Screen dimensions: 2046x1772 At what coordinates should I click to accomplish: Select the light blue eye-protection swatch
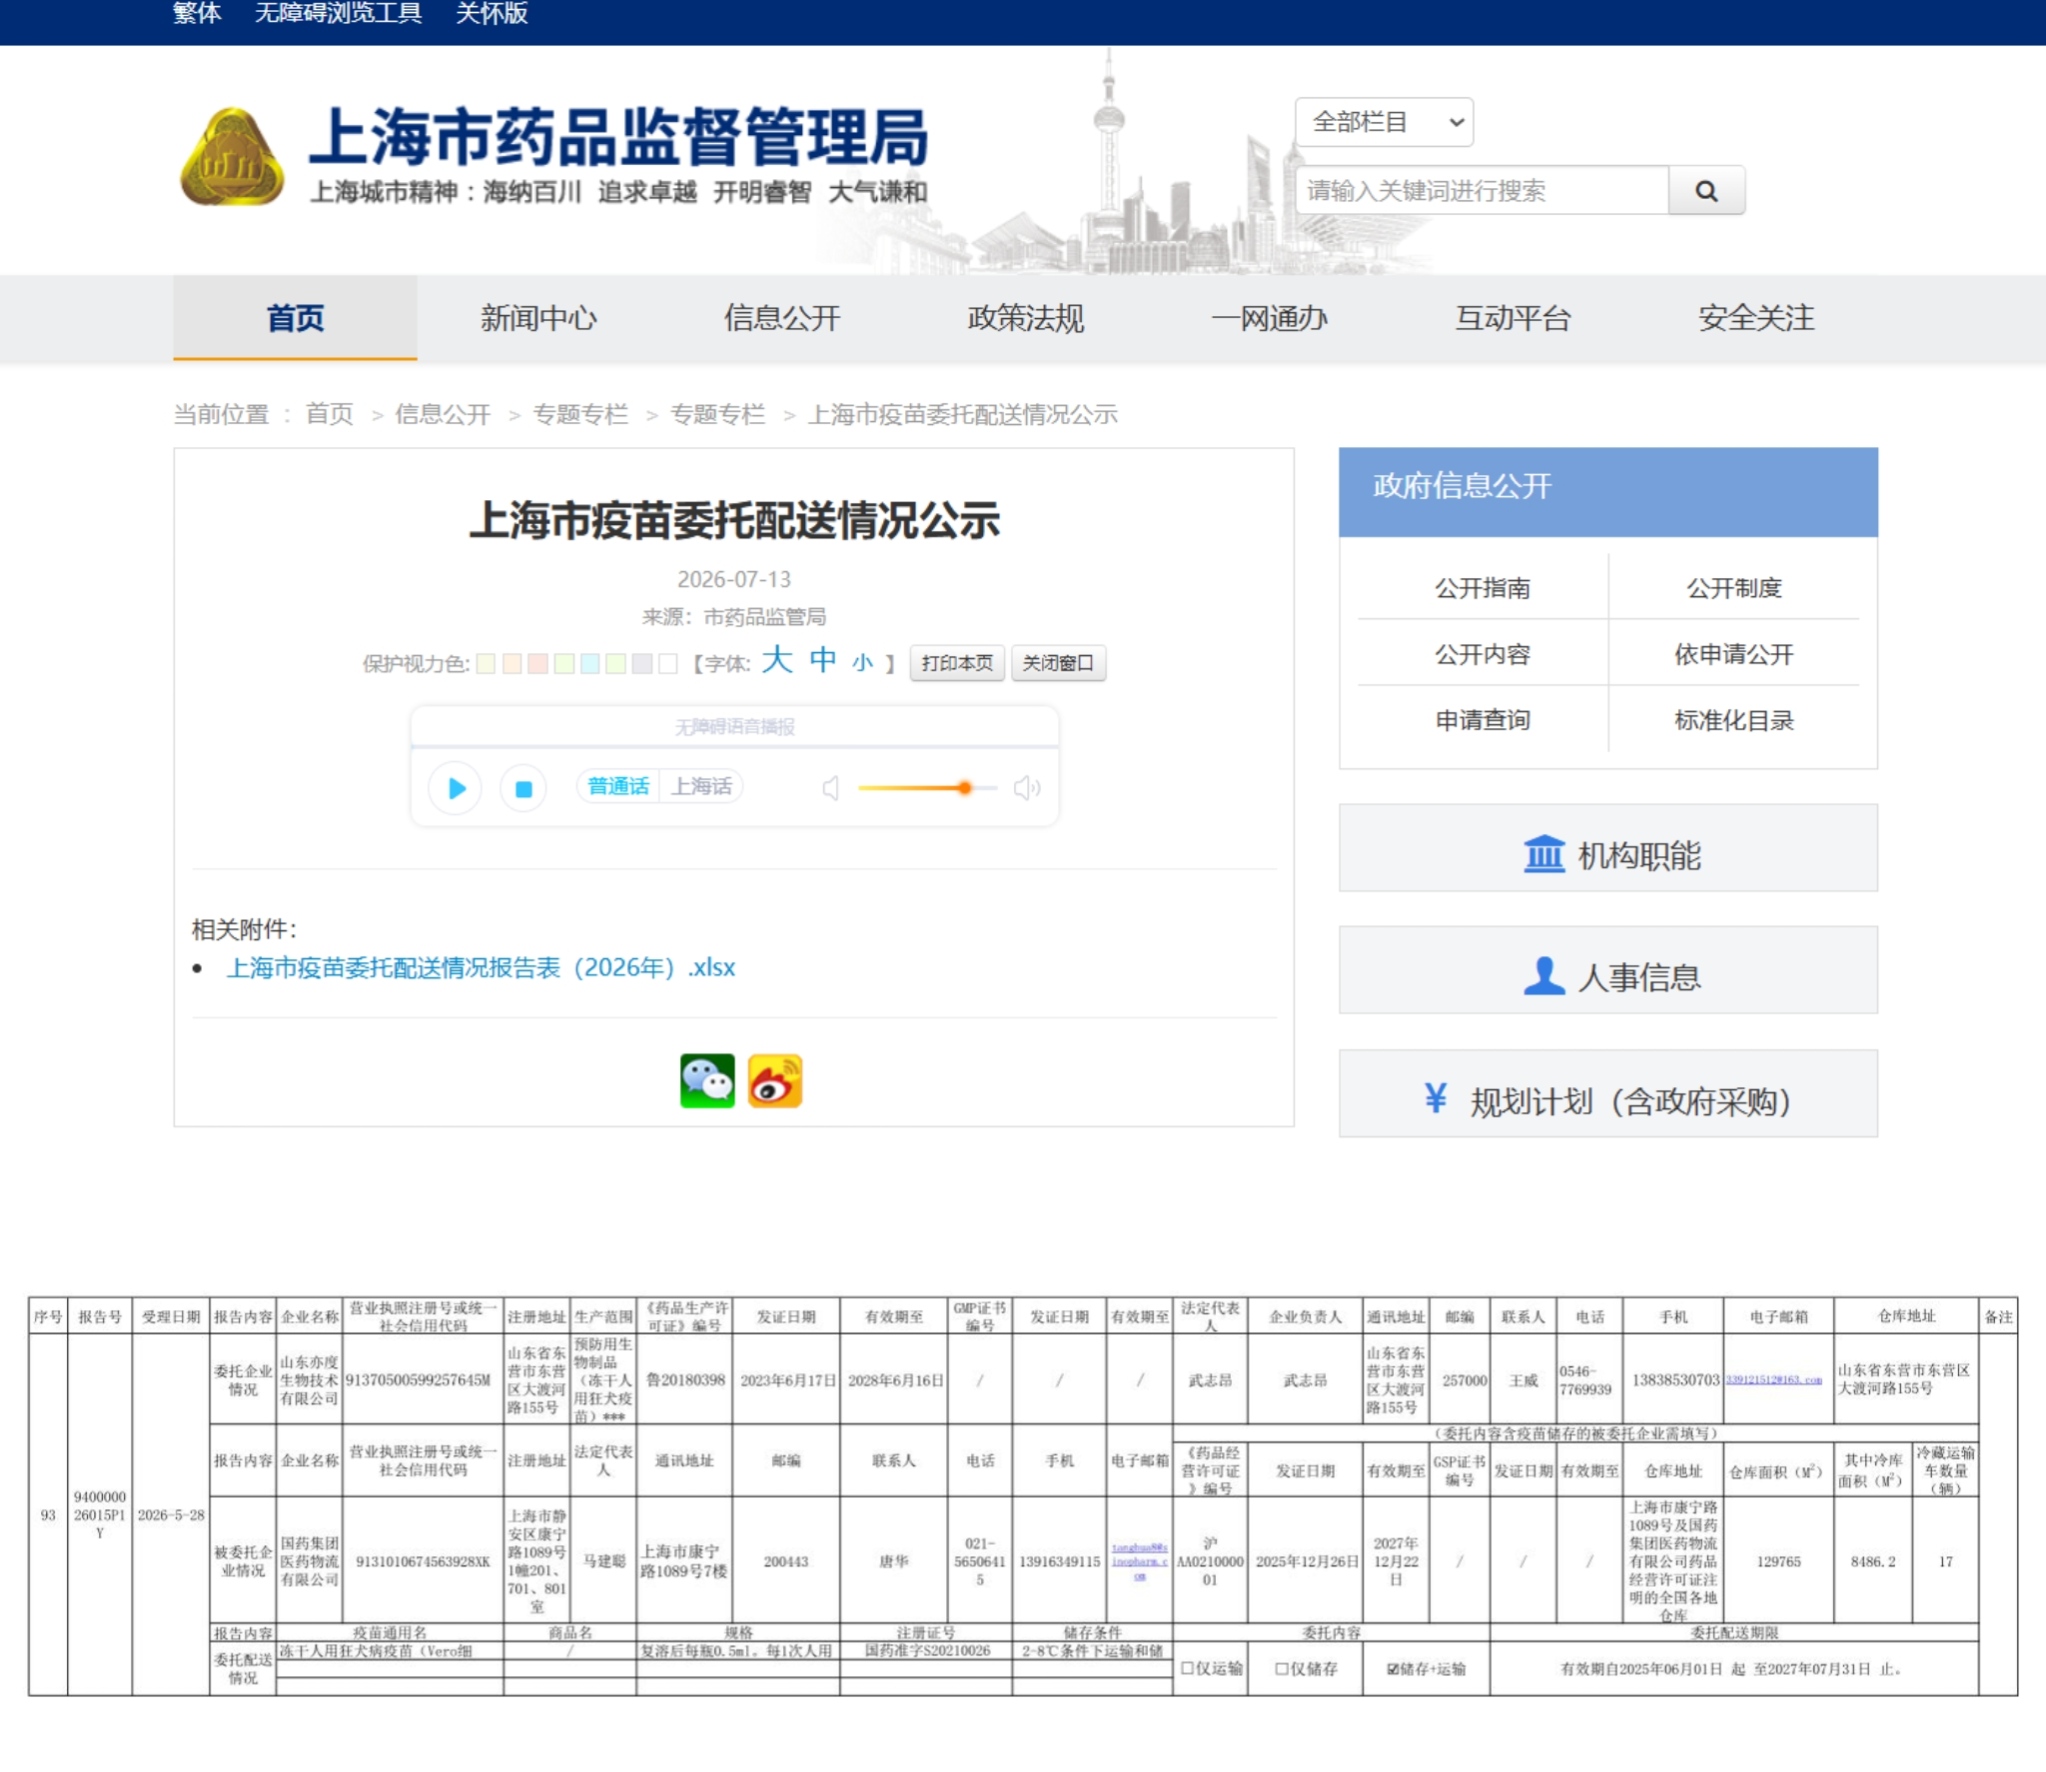click(590, 663)
